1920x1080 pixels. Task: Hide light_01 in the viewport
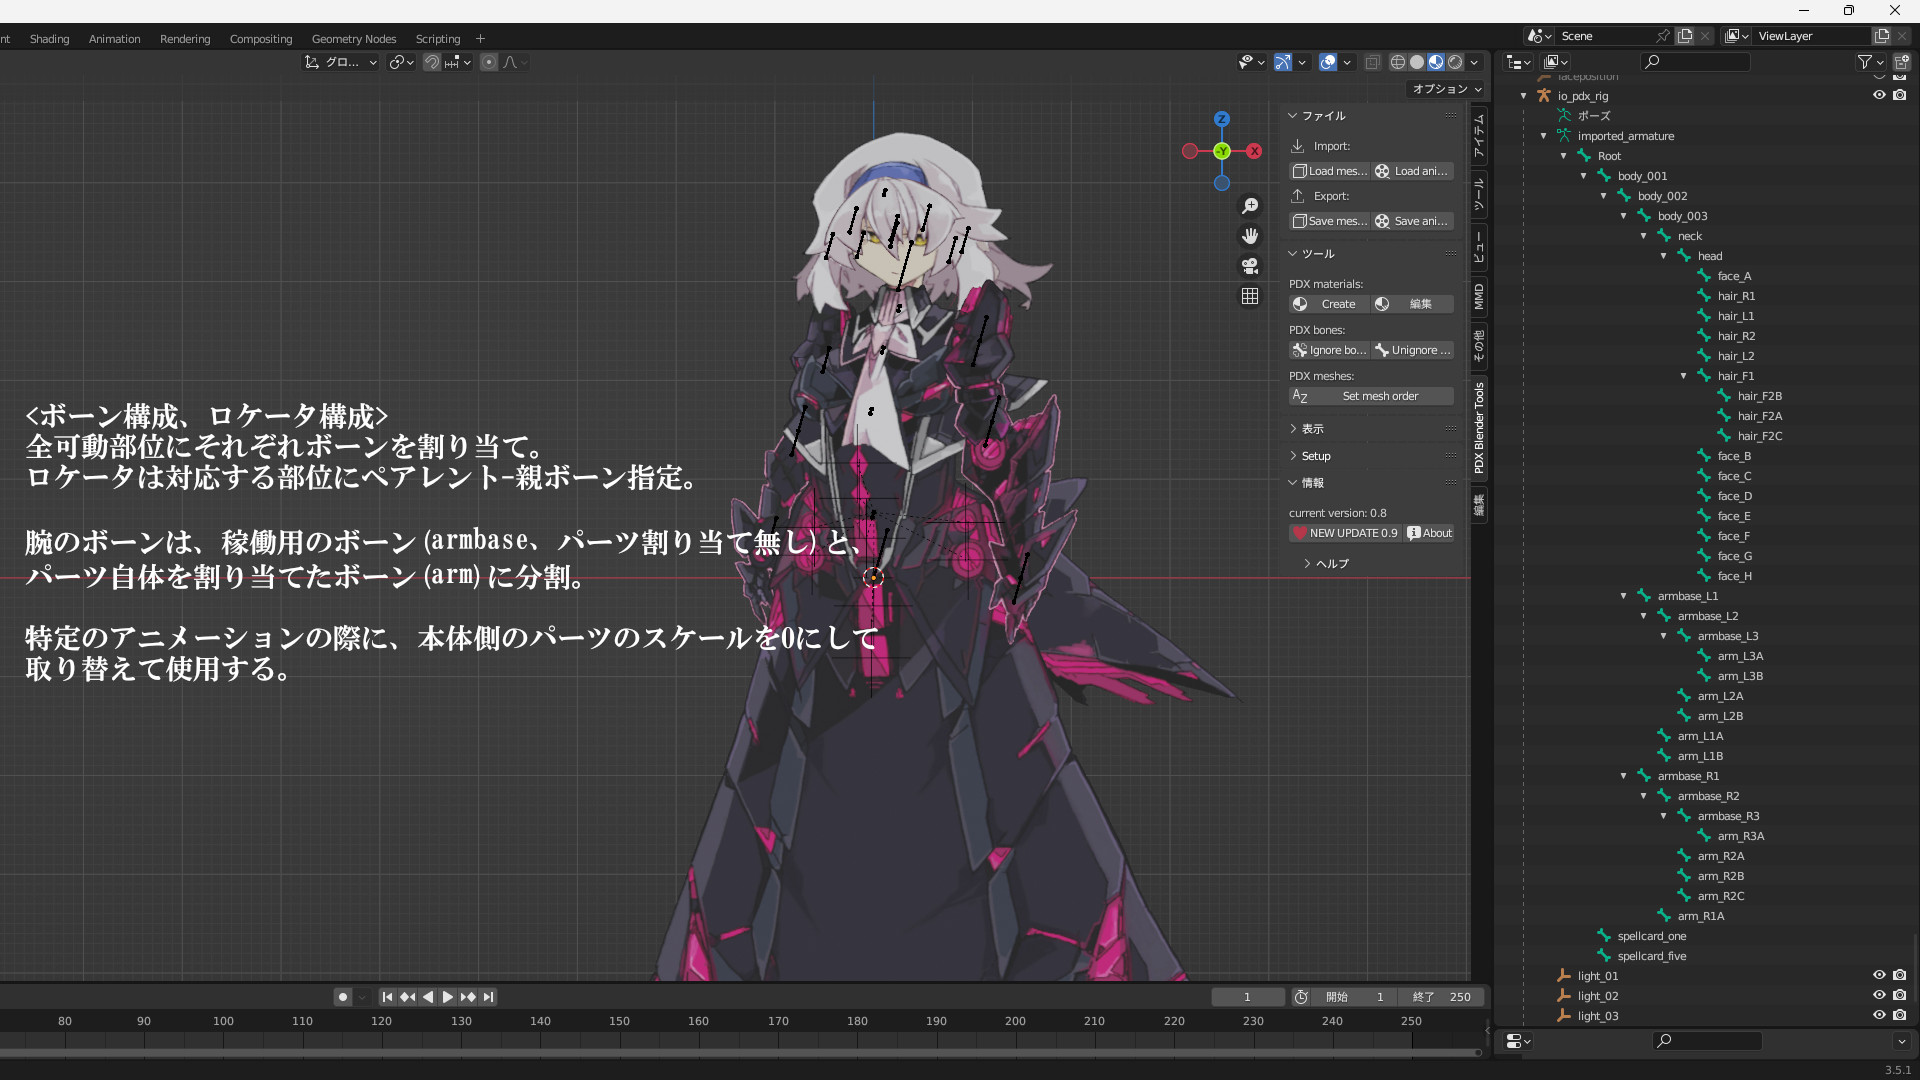[x=1879, y=976]
